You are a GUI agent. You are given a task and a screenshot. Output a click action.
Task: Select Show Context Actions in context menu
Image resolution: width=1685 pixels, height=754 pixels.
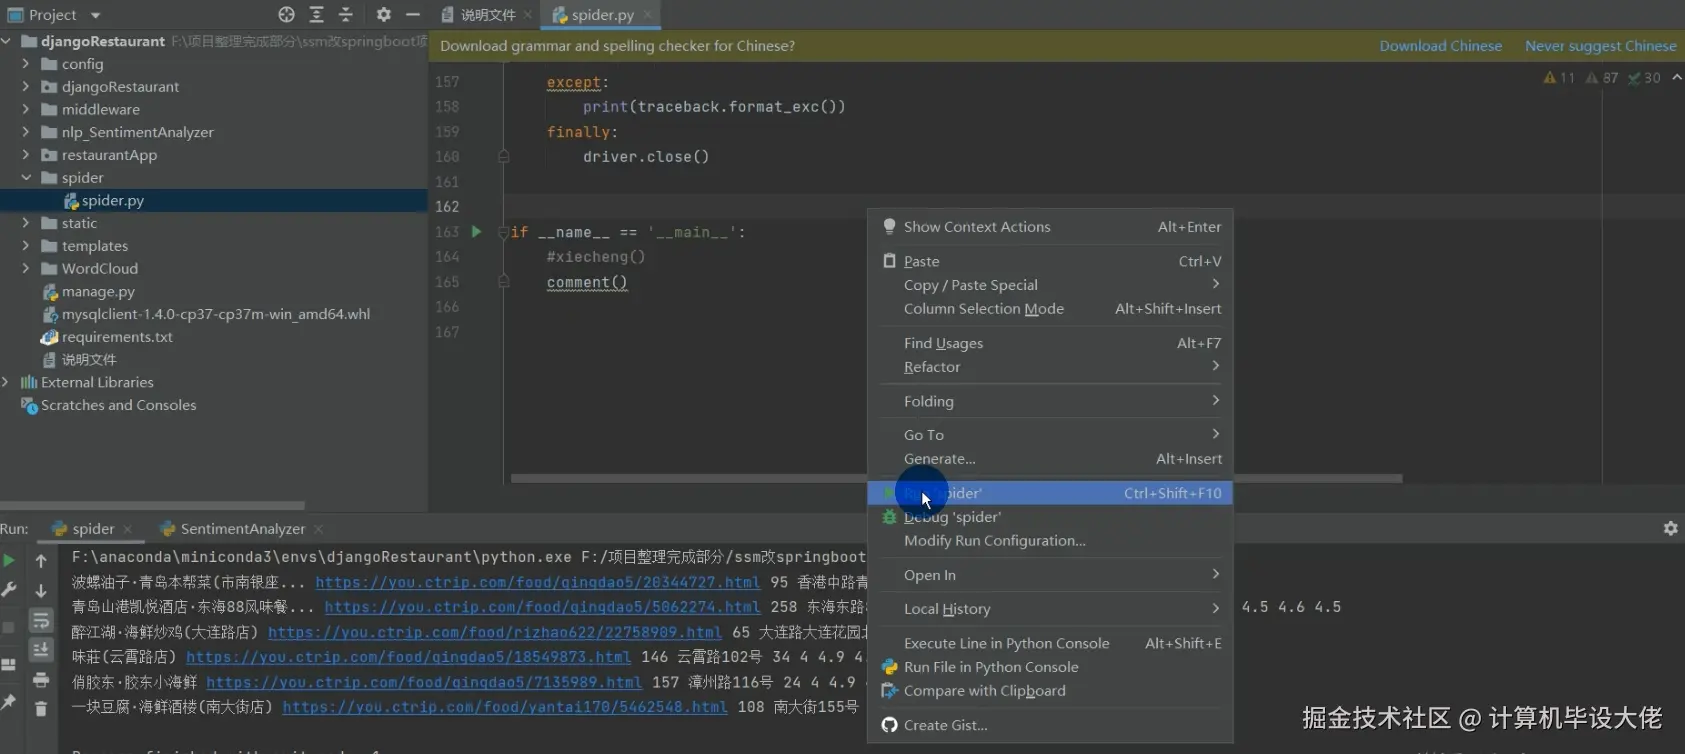[1050, 227]
